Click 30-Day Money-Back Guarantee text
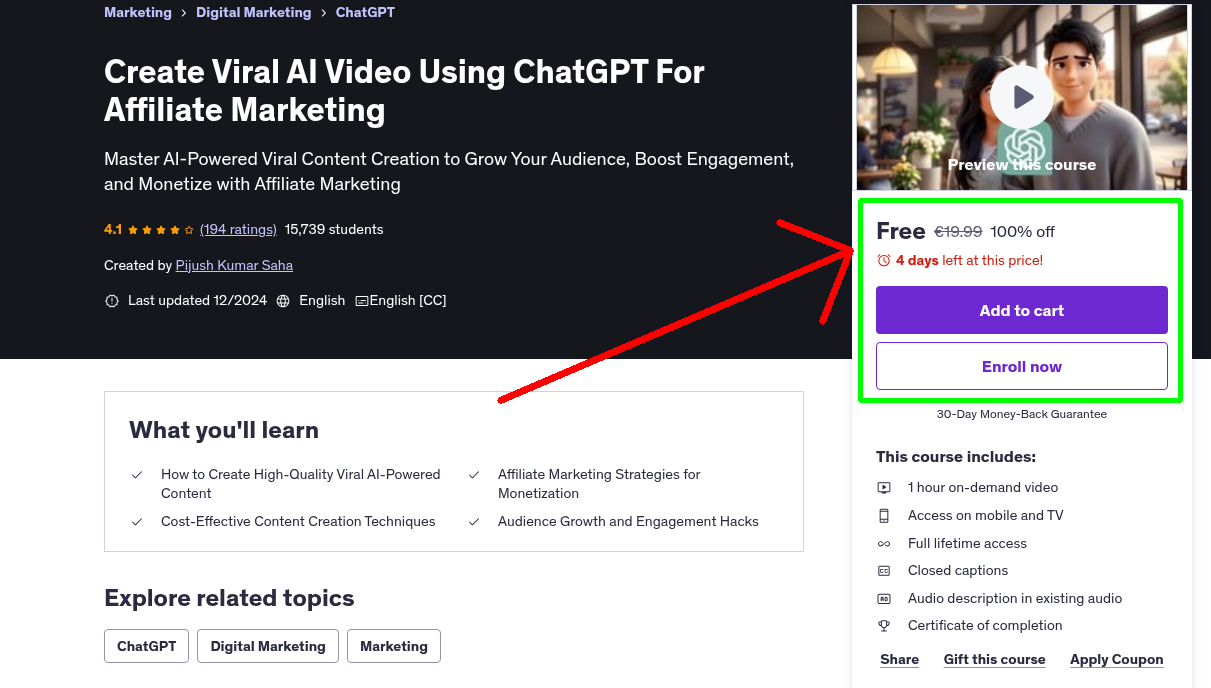 pyautogui.click(x=1022, y=414)
